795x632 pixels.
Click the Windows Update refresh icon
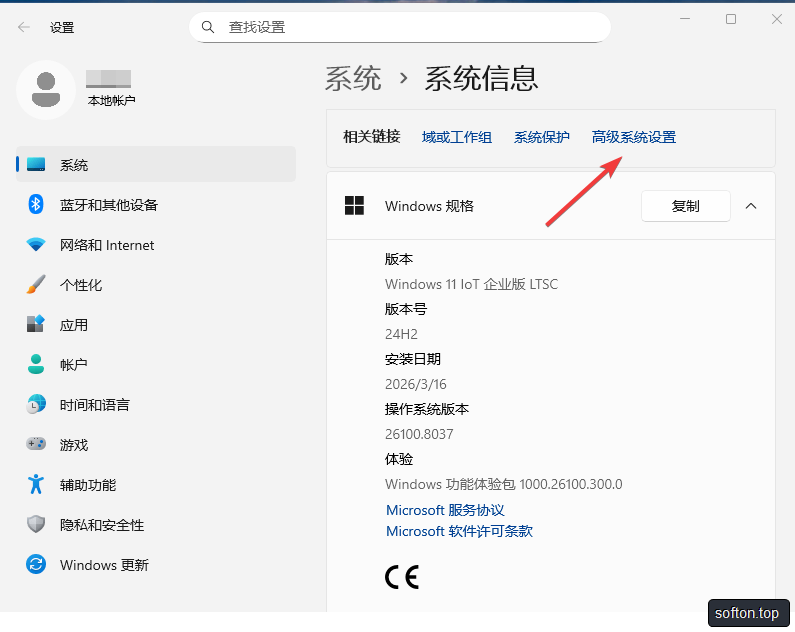click(36, 564)
